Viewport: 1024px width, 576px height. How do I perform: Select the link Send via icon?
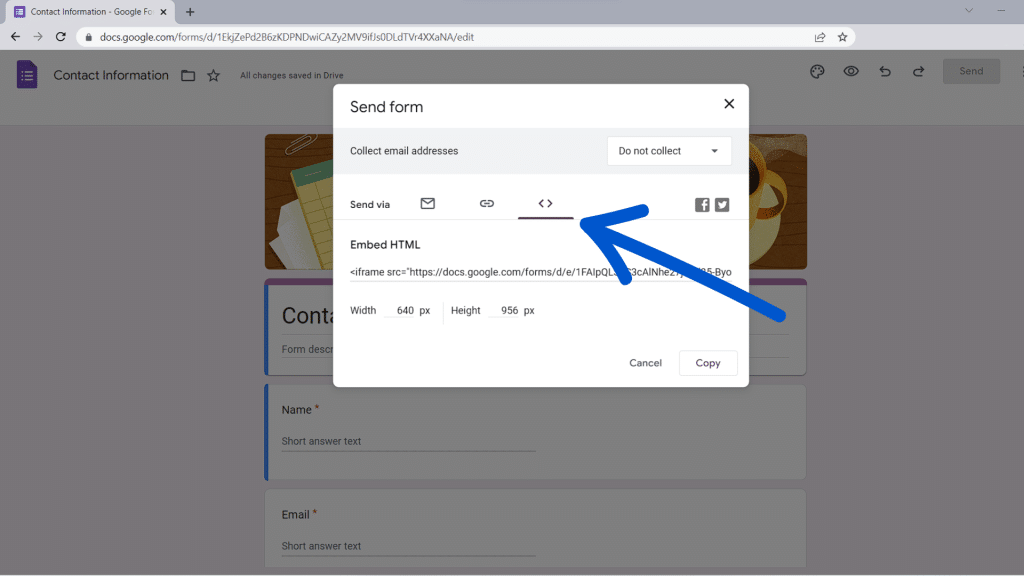[487, 203]
